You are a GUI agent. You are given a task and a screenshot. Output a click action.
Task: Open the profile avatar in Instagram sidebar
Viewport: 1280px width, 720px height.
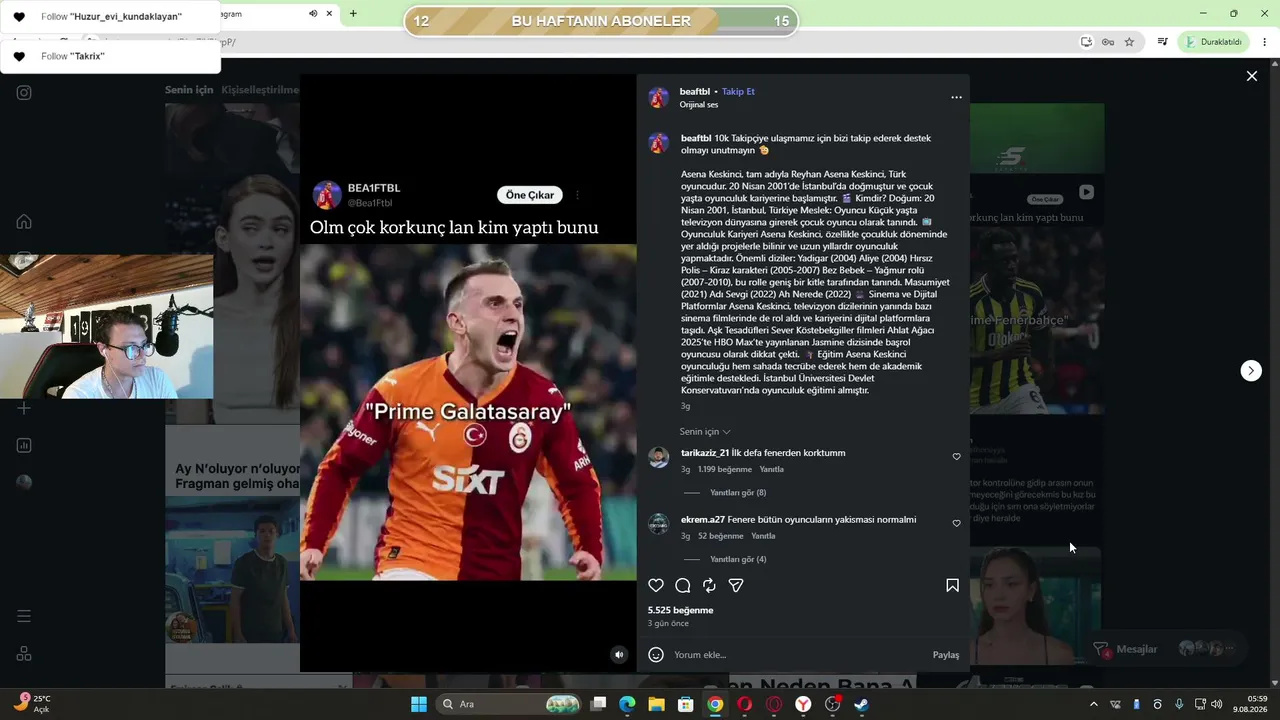24,482
